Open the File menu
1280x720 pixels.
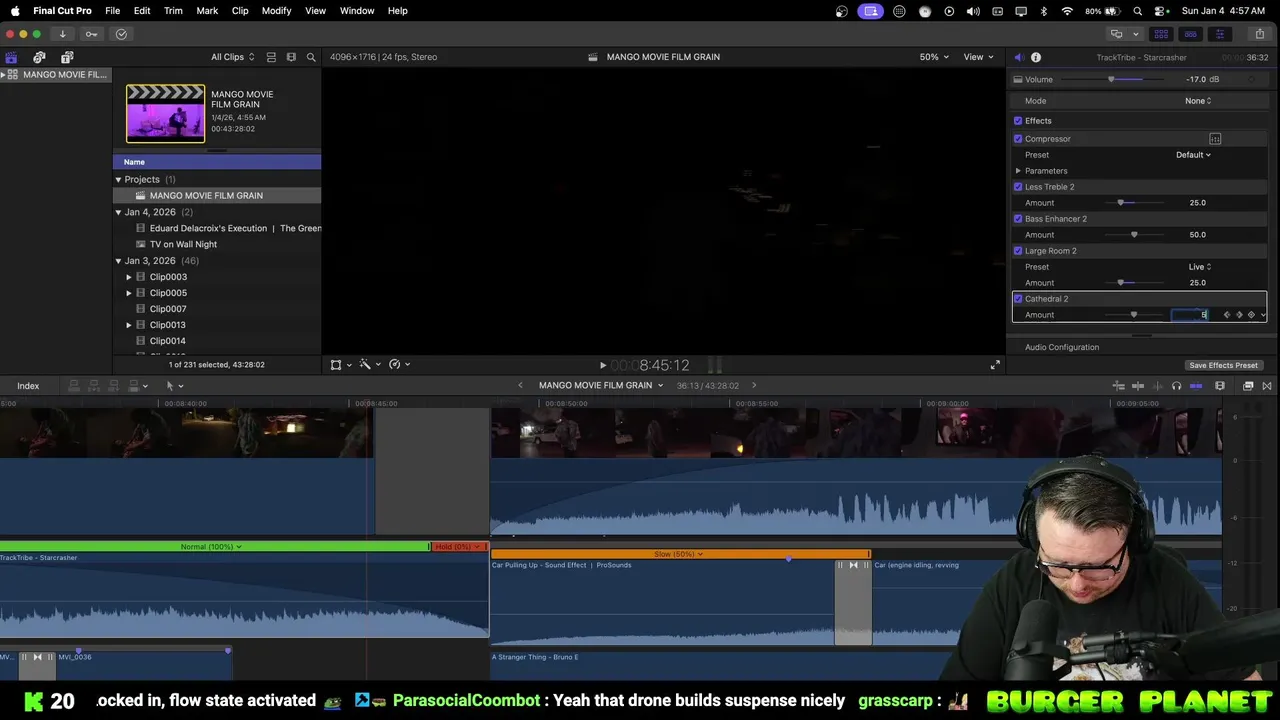tap(113, 11)
